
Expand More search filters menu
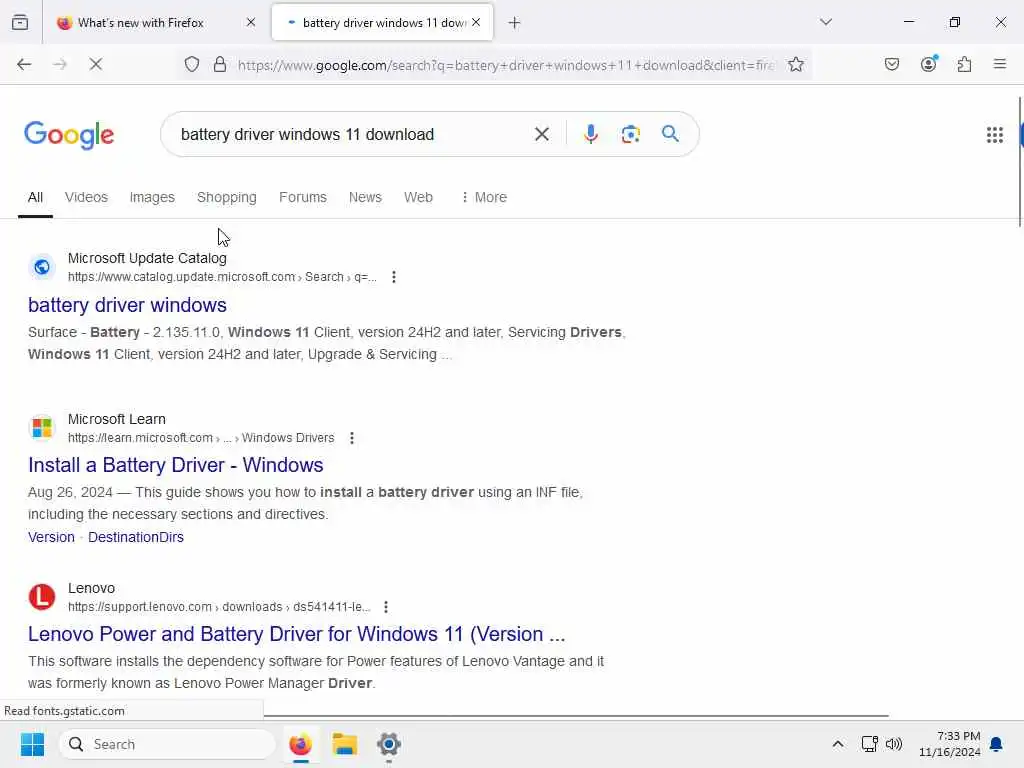[483, 197]
